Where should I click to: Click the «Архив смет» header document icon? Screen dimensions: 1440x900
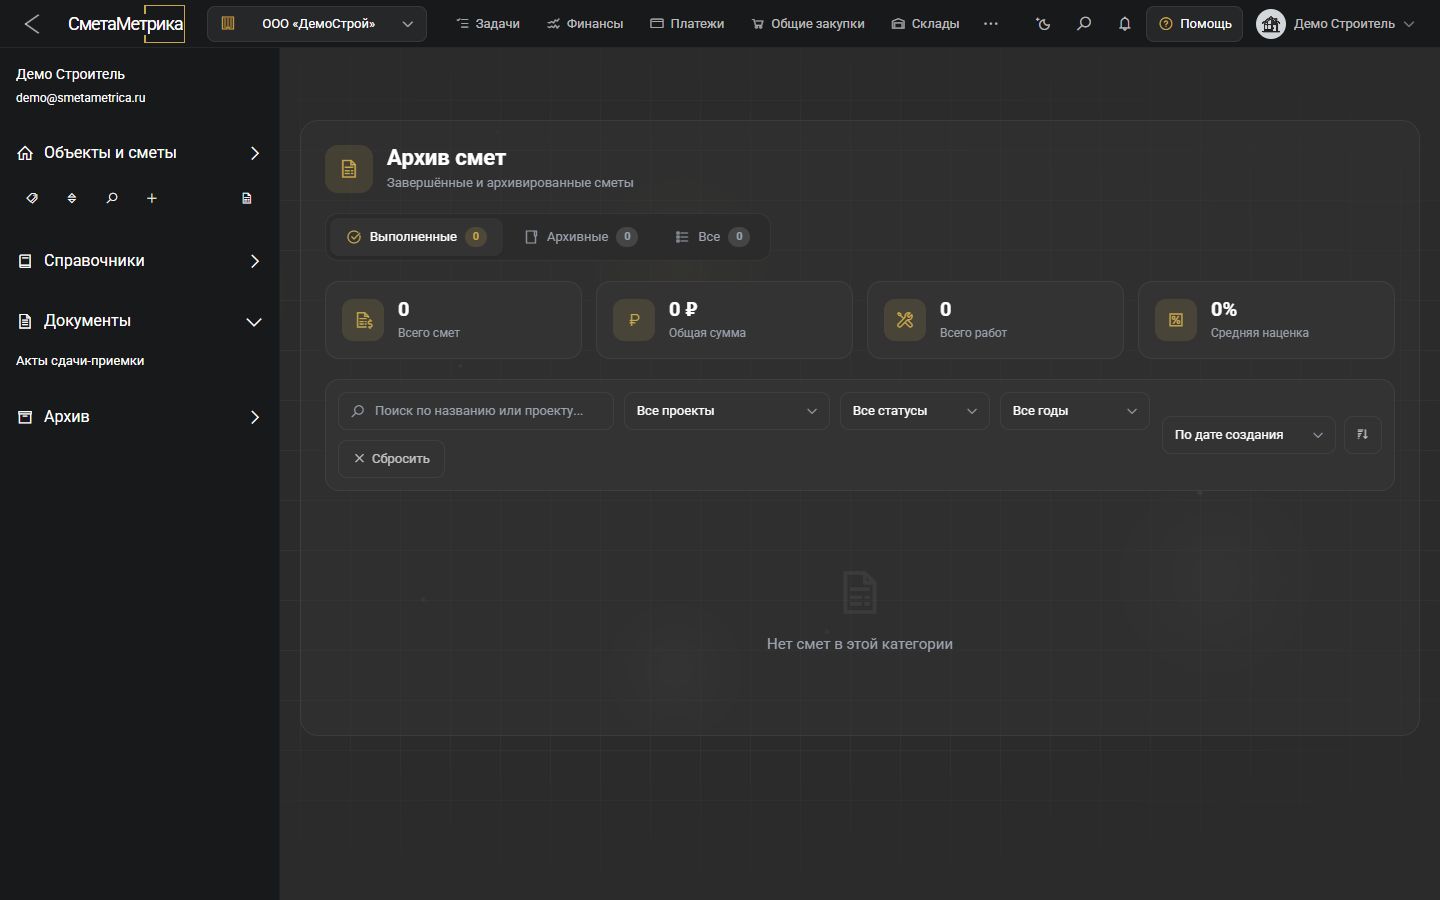pyautogui.click(x=349, y=169)
